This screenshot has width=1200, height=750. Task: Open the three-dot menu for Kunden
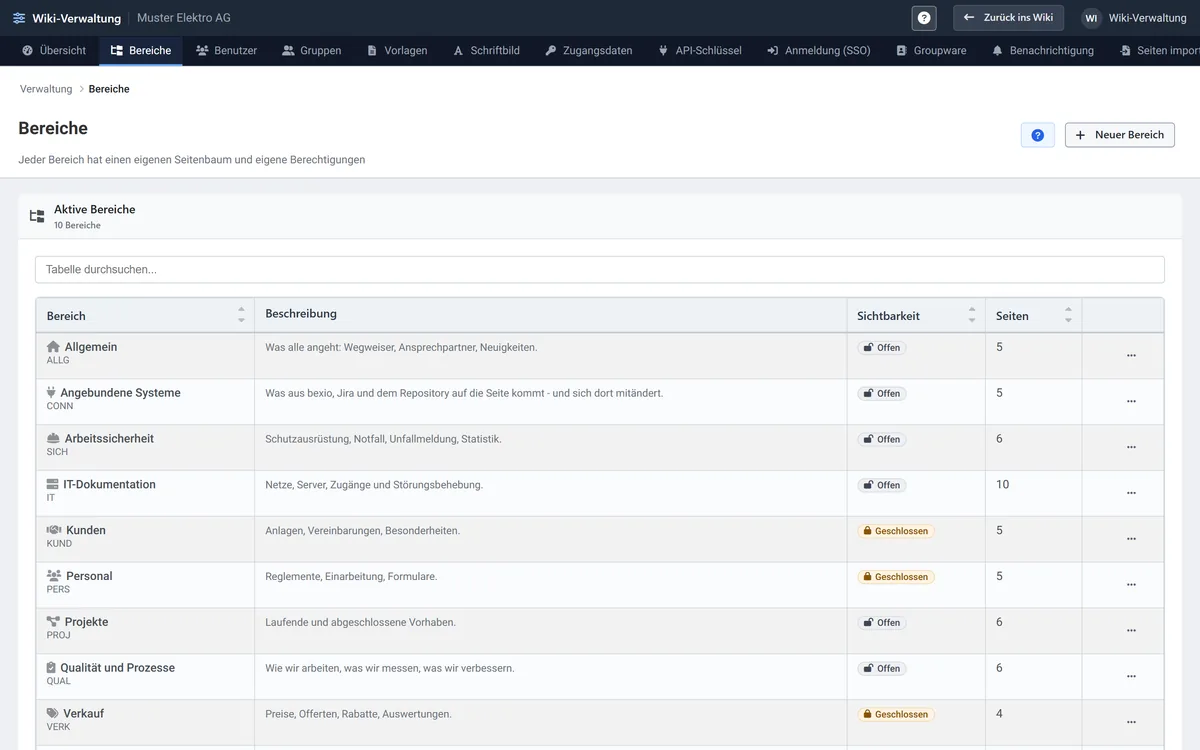coord(1131,539)
